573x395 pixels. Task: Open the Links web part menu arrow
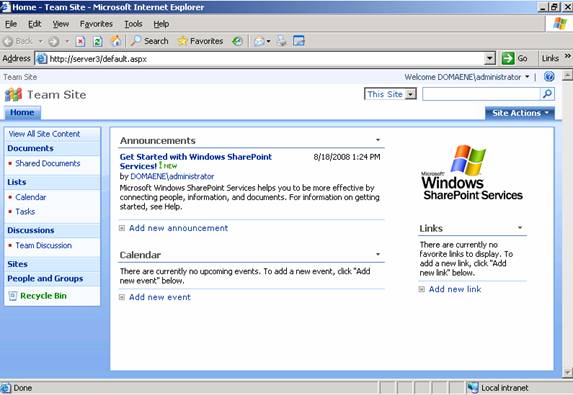click(x=520, y=228)
